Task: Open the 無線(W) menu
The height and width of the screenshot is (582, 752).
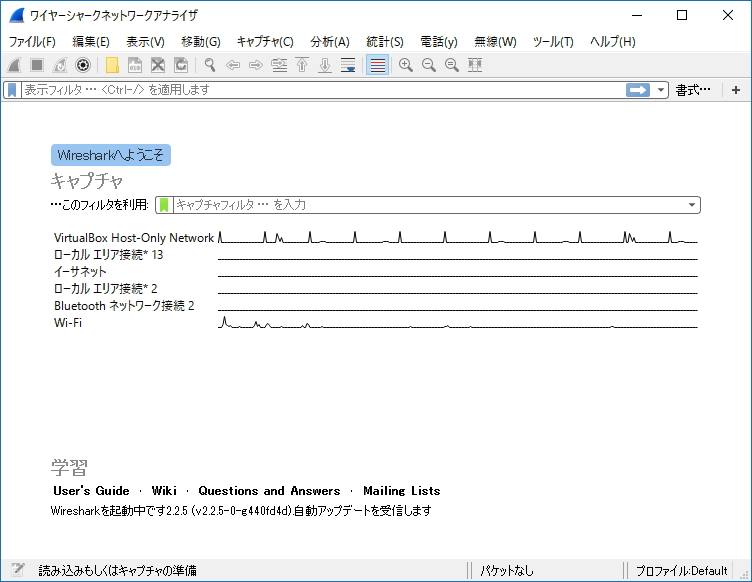Action: [495, 42]
